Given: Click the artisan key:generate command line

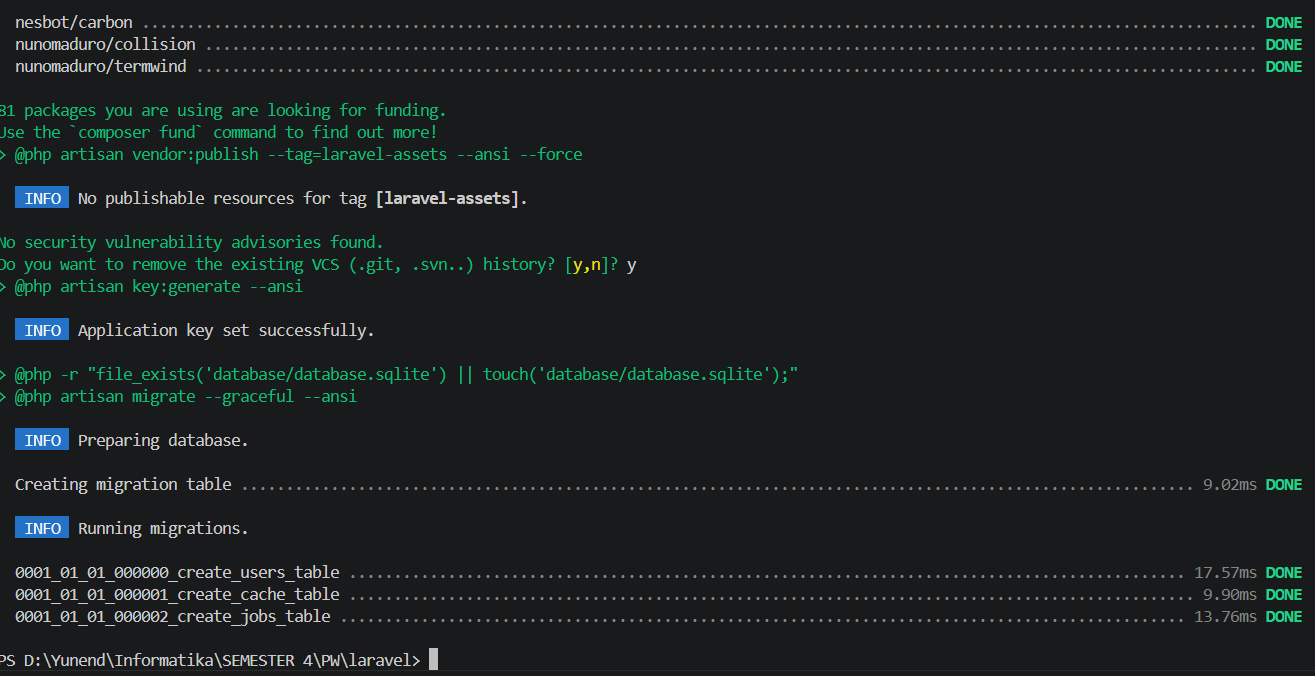Looking at the screenshot, I should (x=151, y=286).
